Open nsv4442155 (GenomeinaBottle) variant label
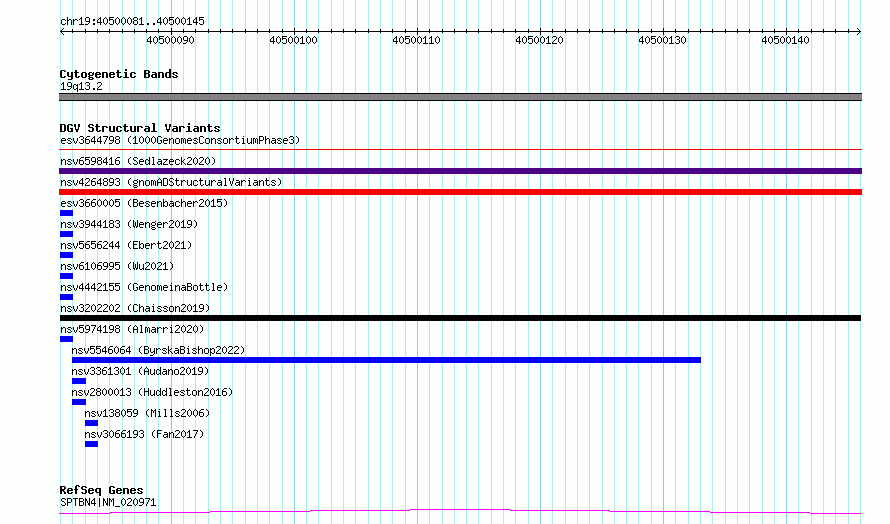This screenshot has width=890, height=524. click(x=144, y=287)
